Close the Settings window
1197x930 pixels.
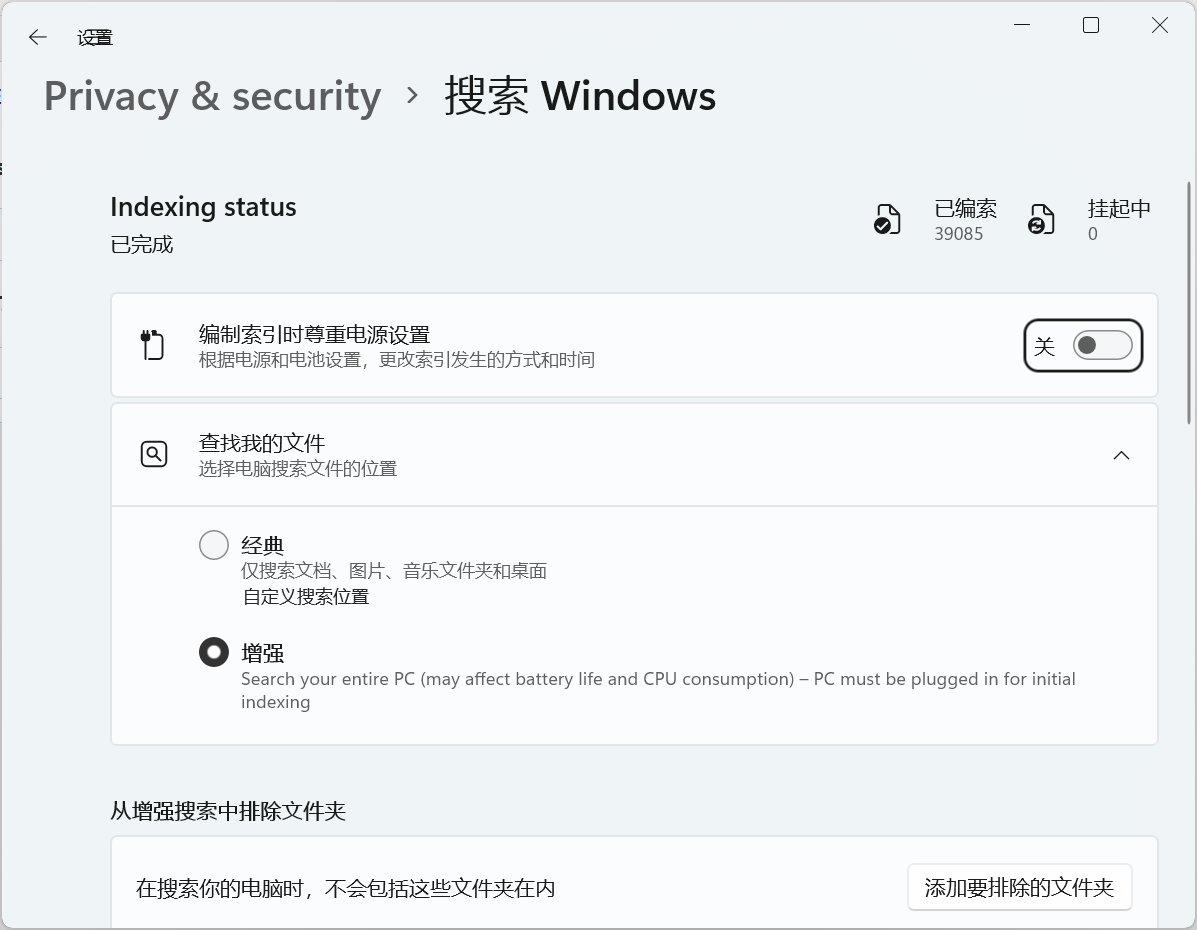1159,25
